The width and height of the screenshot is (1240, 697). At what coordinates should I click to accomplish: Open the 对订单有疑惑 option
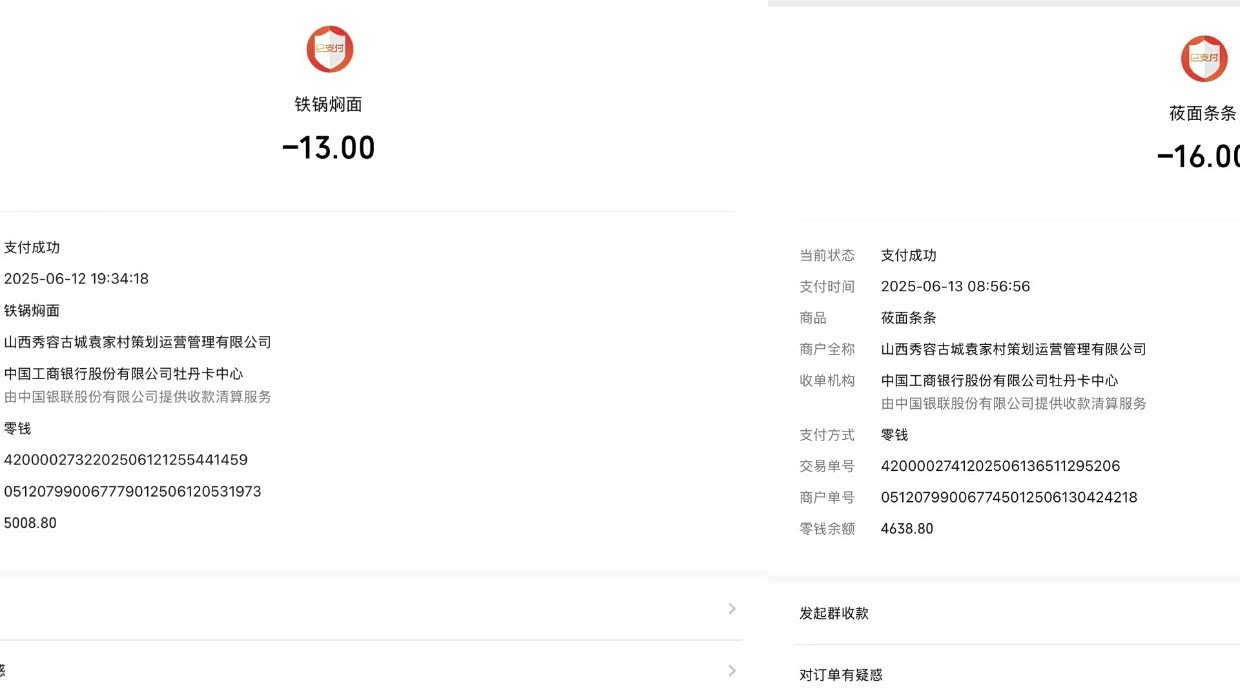pyautogui.click(x=841, y=675)
